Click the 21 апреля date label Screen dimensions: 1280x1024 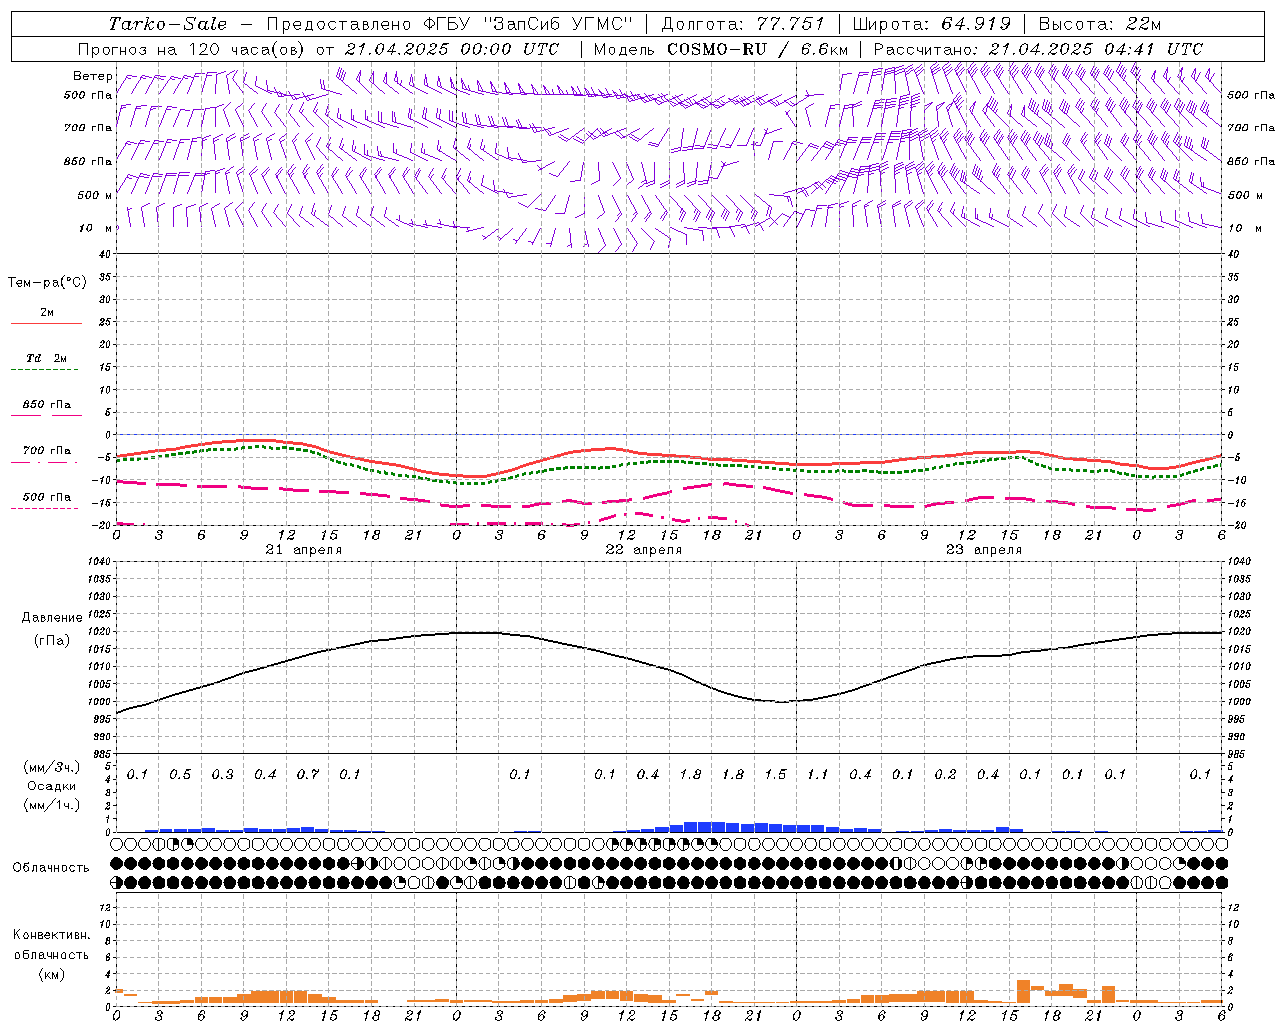(x=304, y=550)
